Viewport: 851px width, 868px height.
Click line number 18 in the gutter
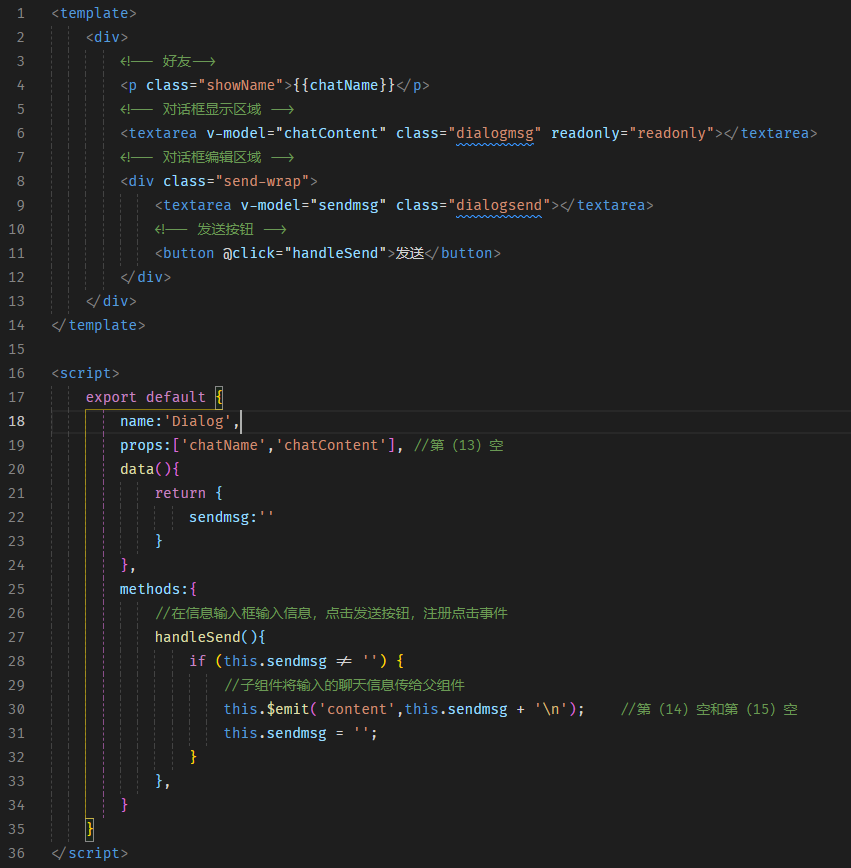click(x=17, y=421)
